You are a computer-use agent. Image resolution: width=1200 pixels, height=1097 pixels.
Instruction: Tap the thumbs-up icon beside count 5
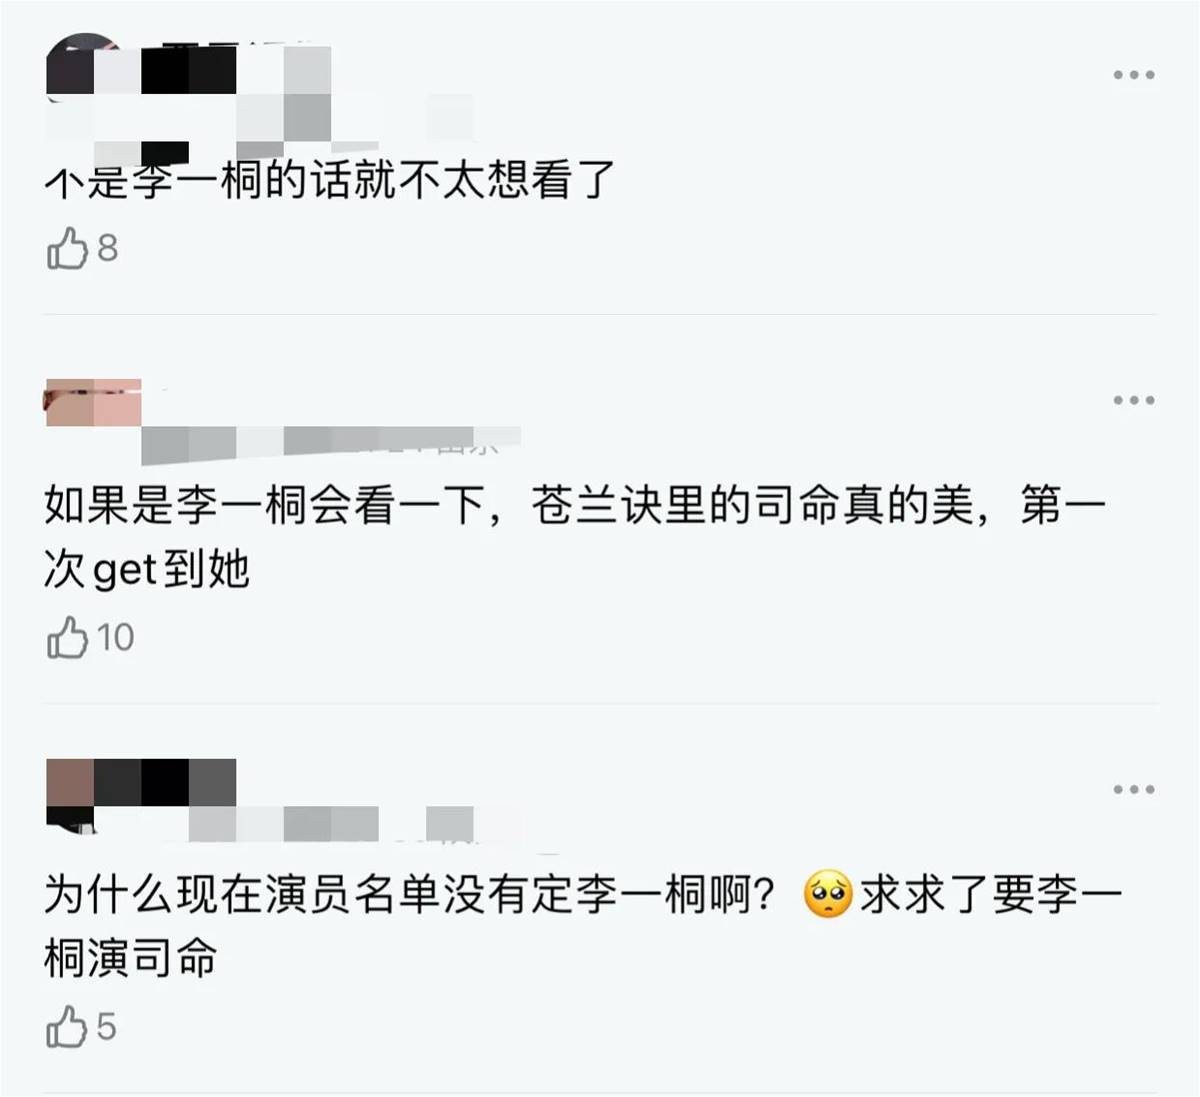[x=67, y=1027]
